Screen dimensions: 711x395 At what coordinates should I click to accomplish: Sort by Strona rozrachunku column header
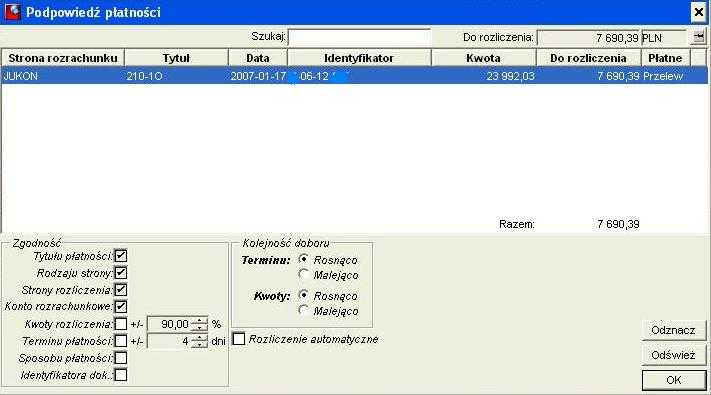[x=63, y=58]
